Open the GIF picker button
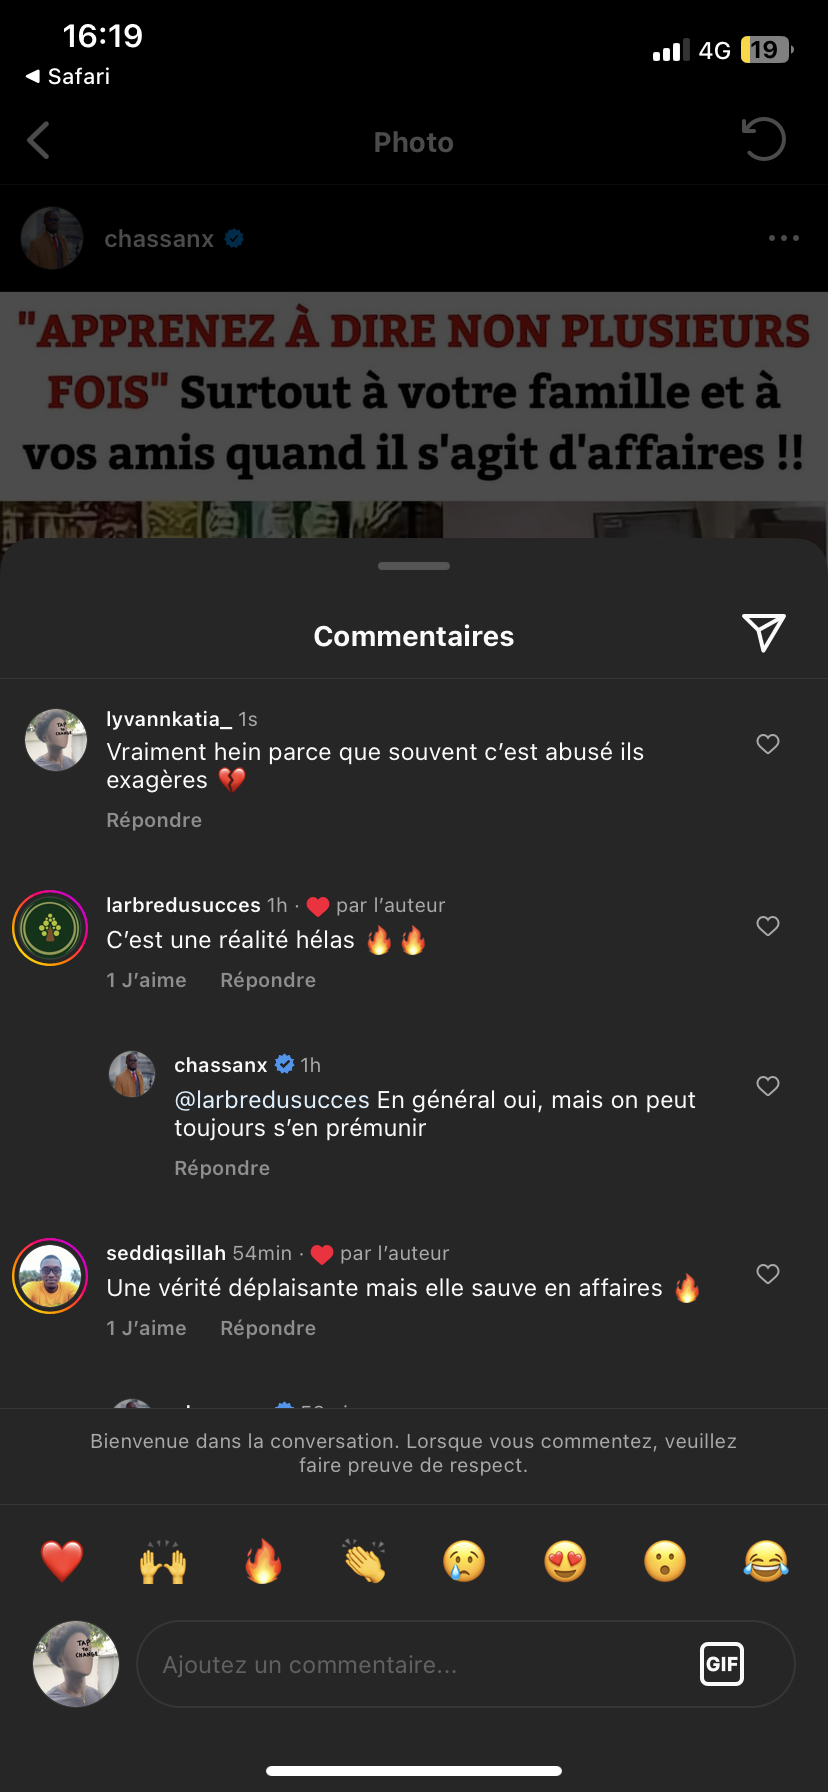Viewport: 828px width, 1792px height. (x=722, y=1664)
